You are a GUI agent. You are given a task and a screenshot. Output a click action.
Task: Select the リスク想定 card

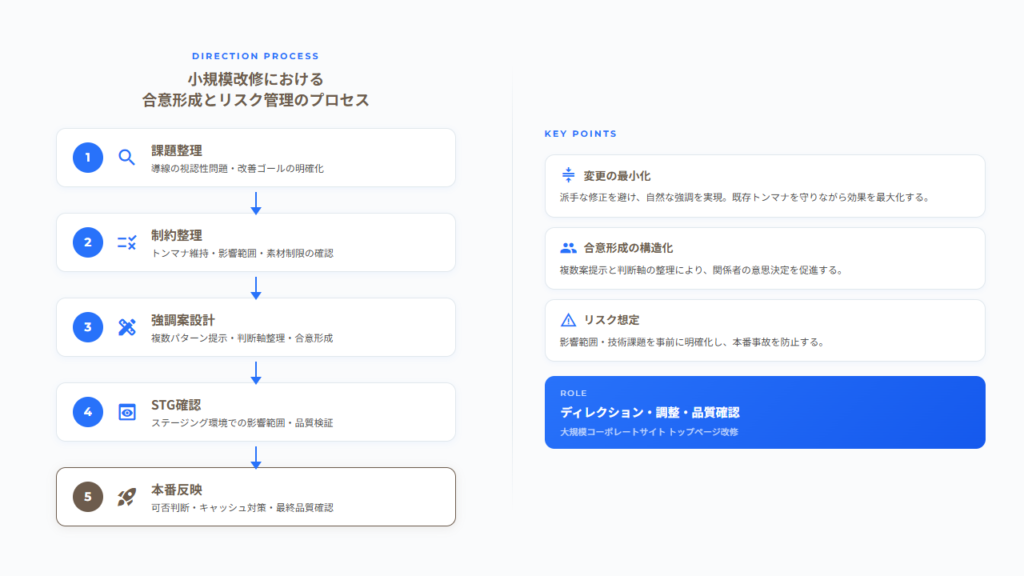pyautogui.click(x=764, y=330)
